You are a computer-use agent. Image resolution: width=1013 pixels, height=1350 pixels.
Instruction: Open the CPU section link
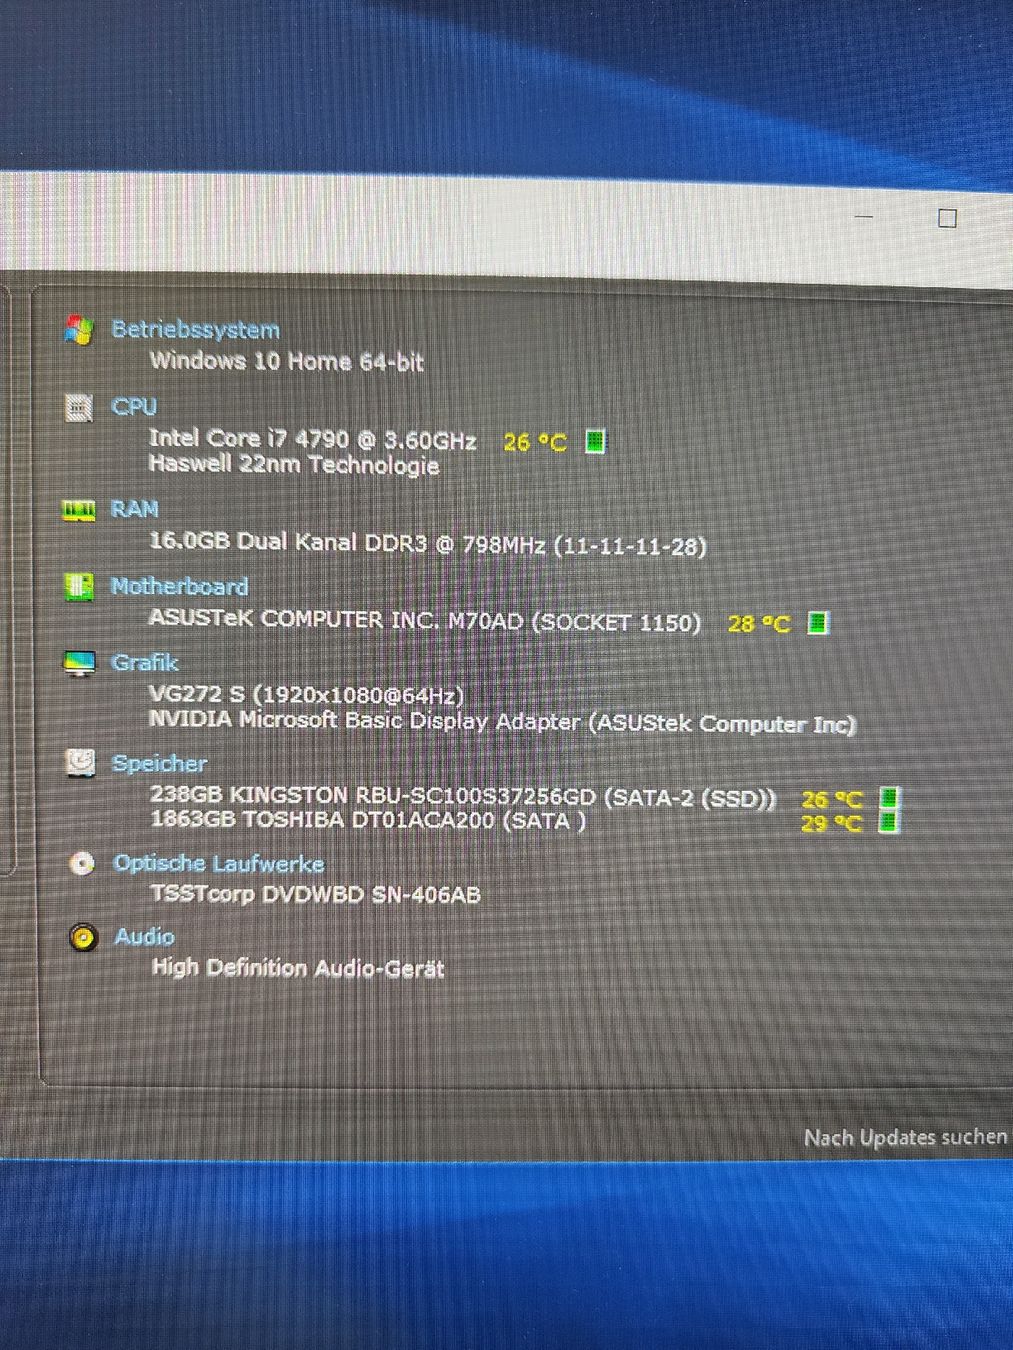[x=134, y=407]
